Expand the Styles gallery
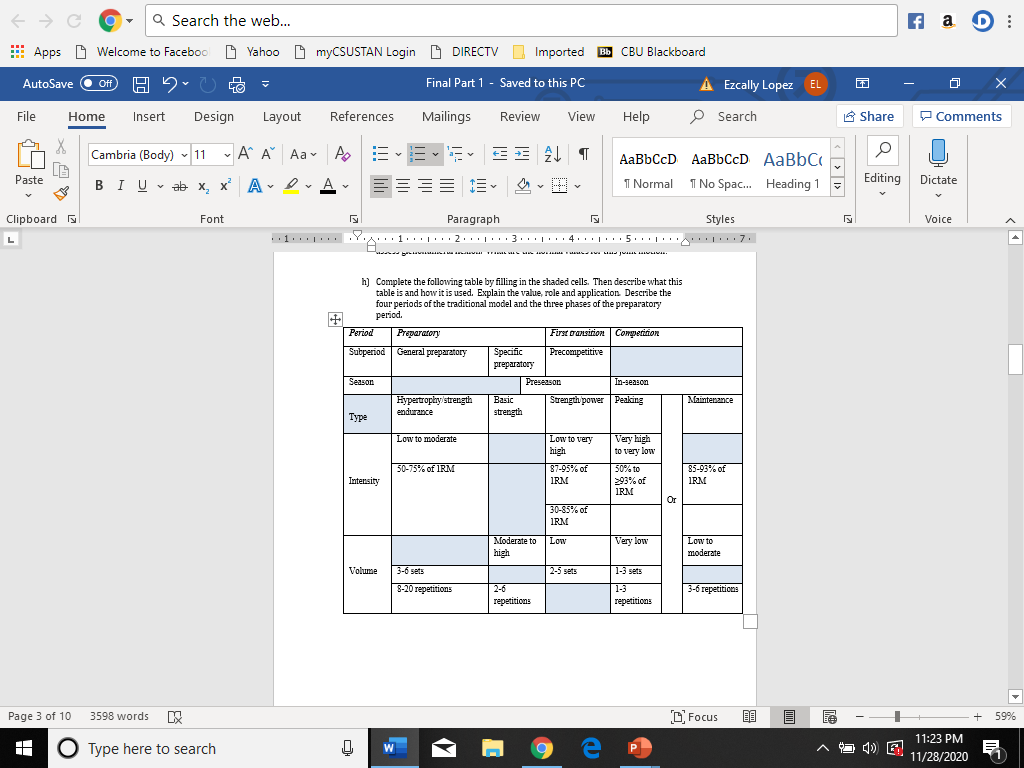 pyautogui.click(x=837, y=187)
